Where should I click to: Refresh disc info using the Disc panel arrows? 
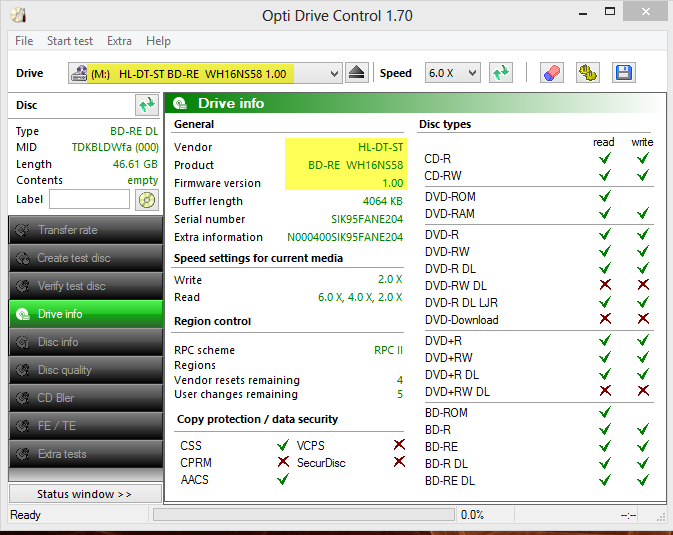click(146, 105)
